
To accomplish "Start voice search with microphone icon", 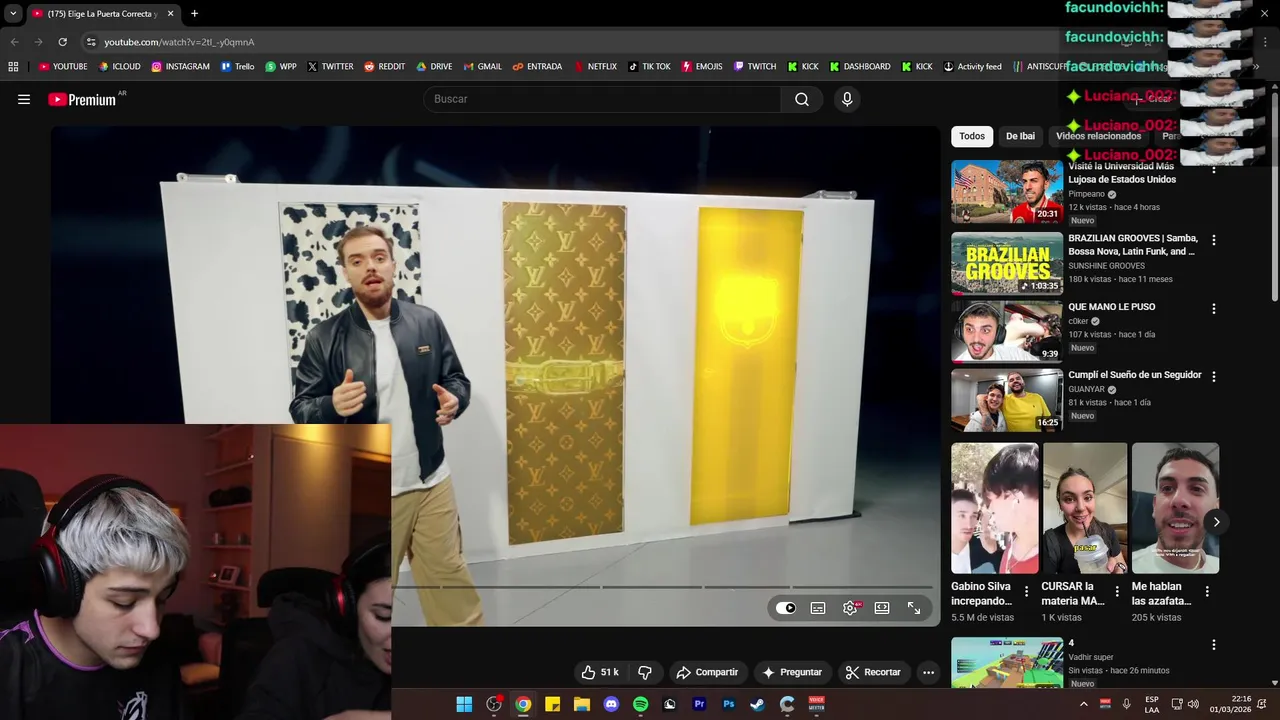I will (x=847, y=99).
